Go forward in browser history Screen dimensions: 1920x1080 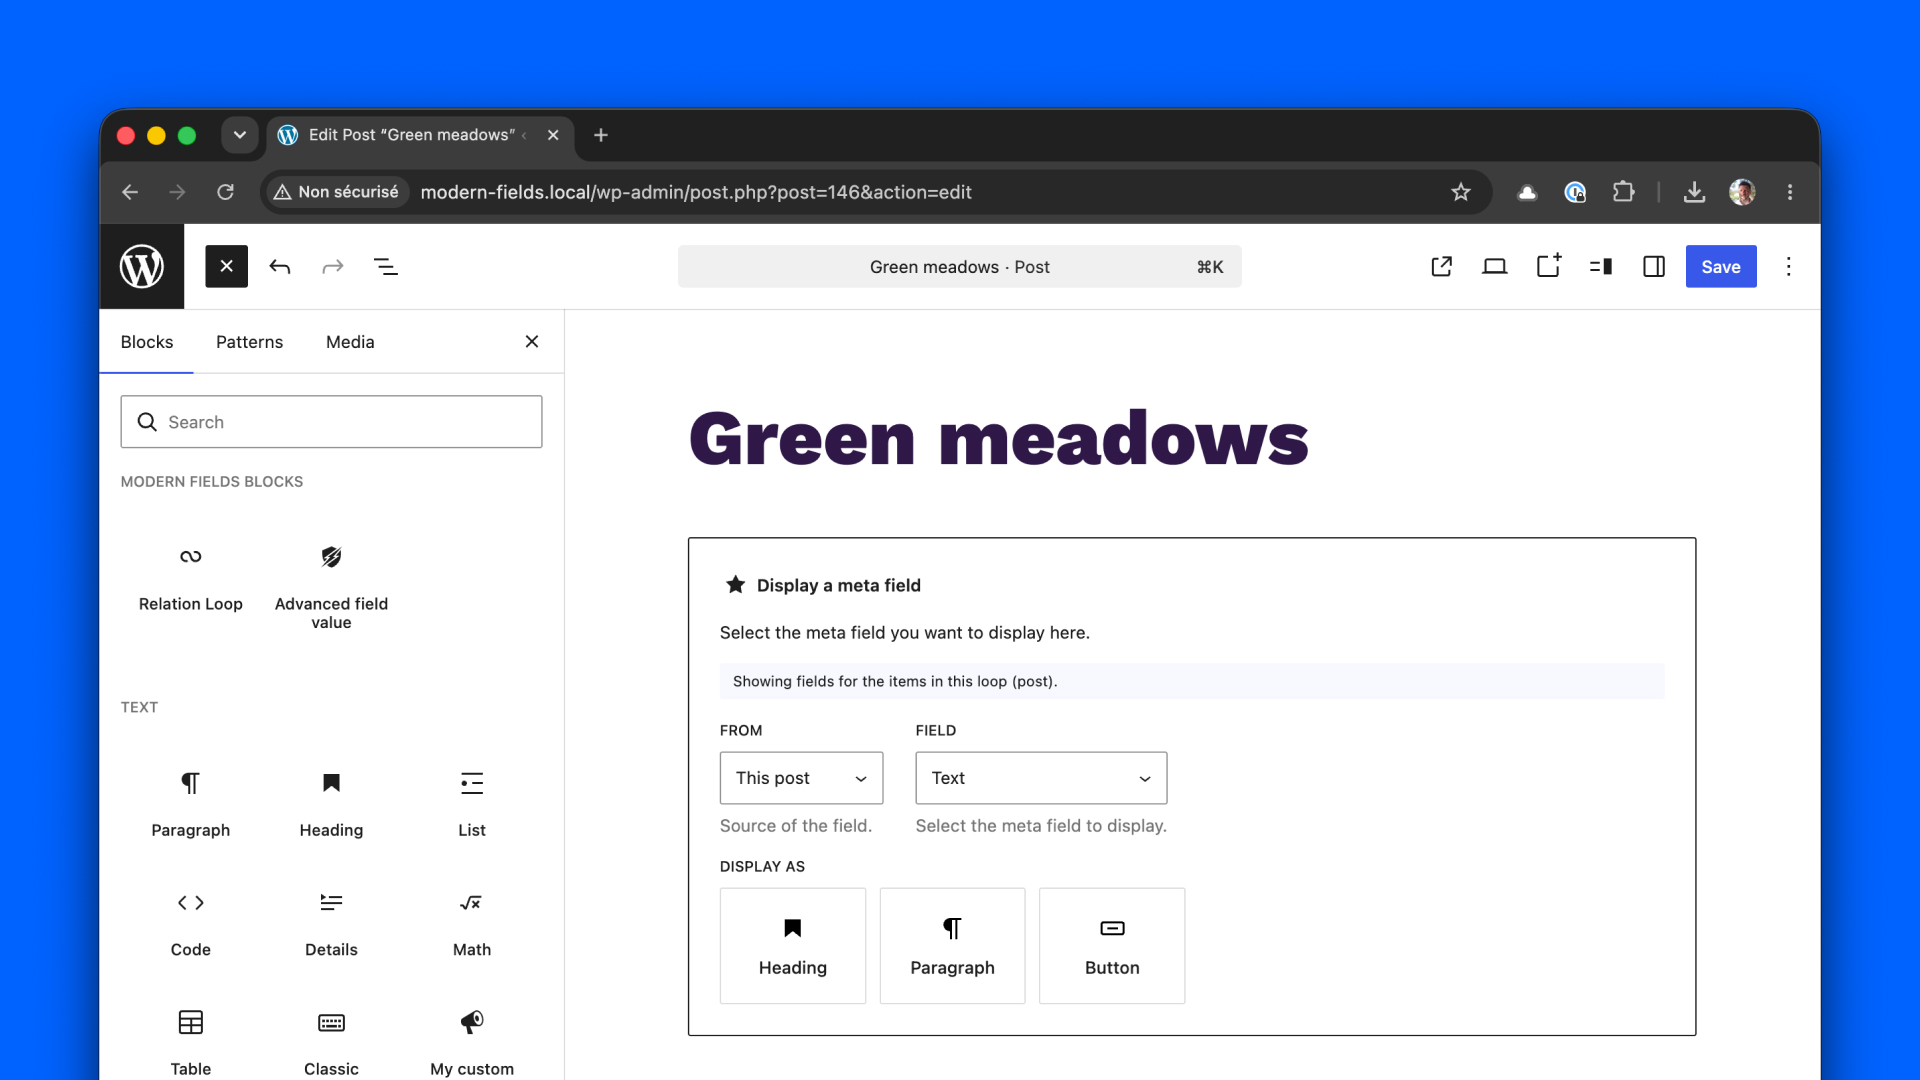pos(177,192)
